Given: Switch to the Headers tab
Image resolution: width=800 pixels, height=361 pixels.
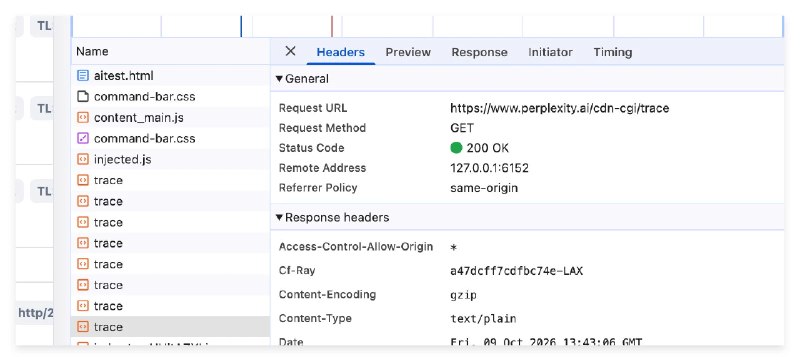Looking at the screenshot, I should 341,52.
